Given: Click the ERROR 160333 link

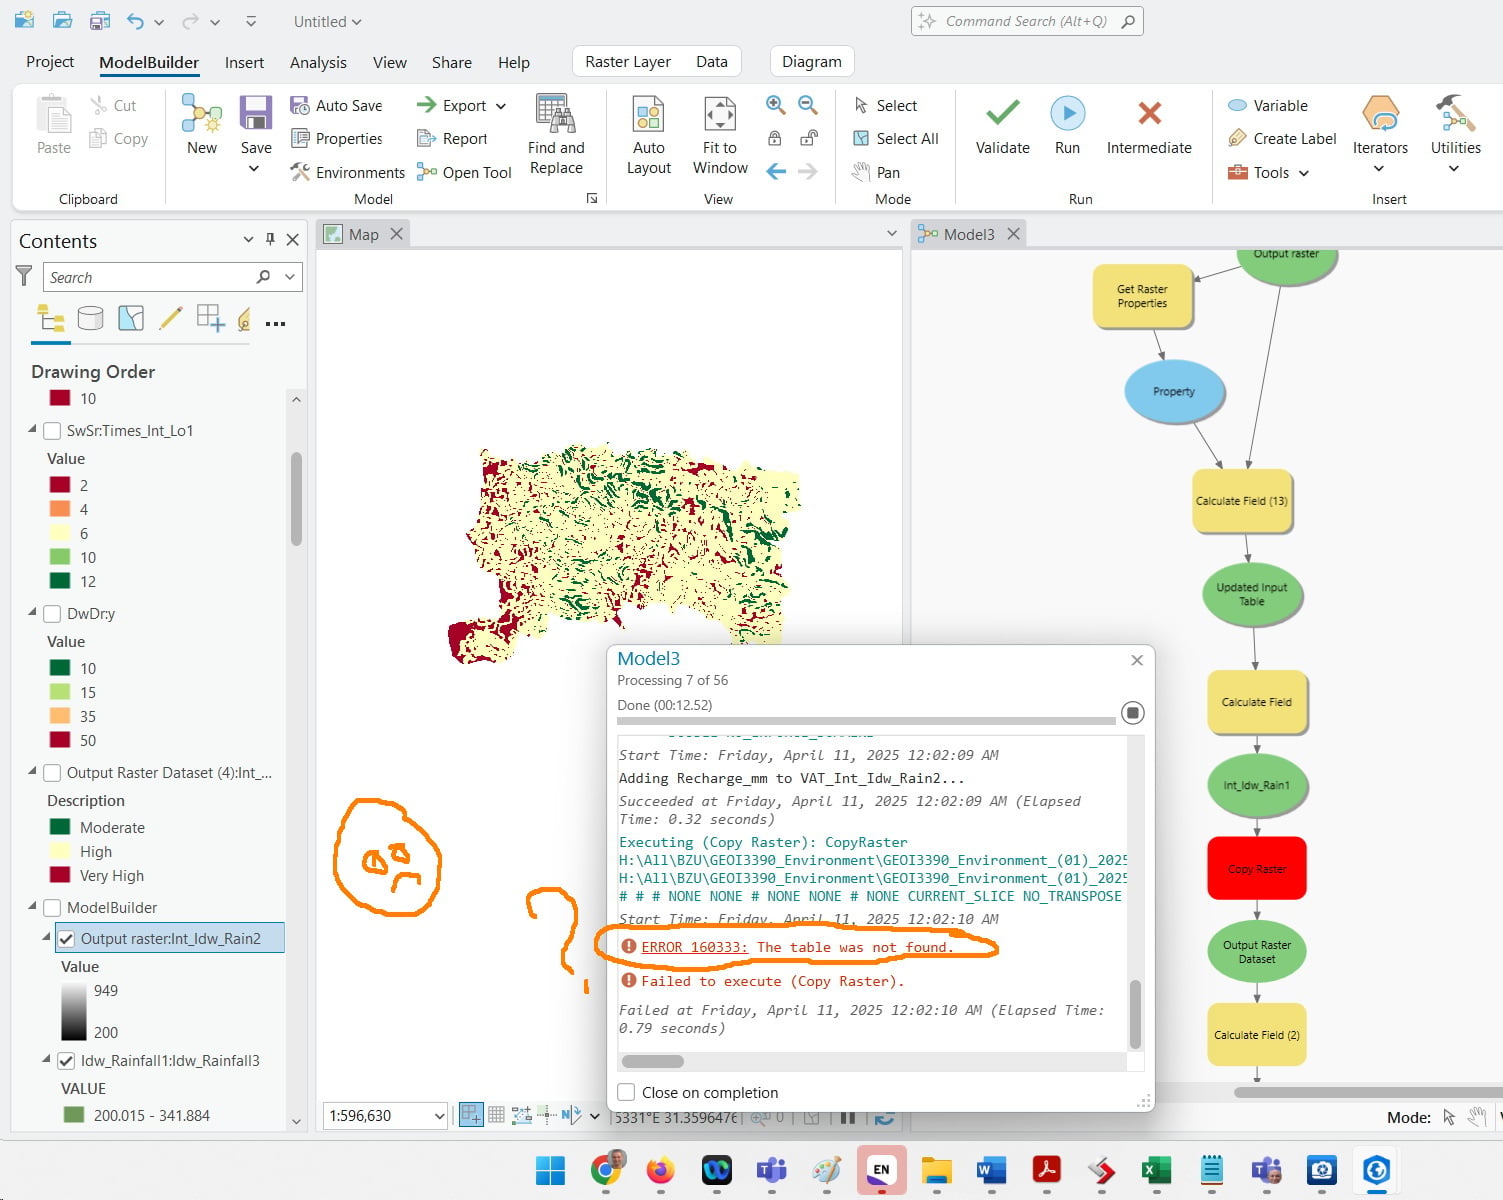Looking at the screenshot, I should click(694, 947).
